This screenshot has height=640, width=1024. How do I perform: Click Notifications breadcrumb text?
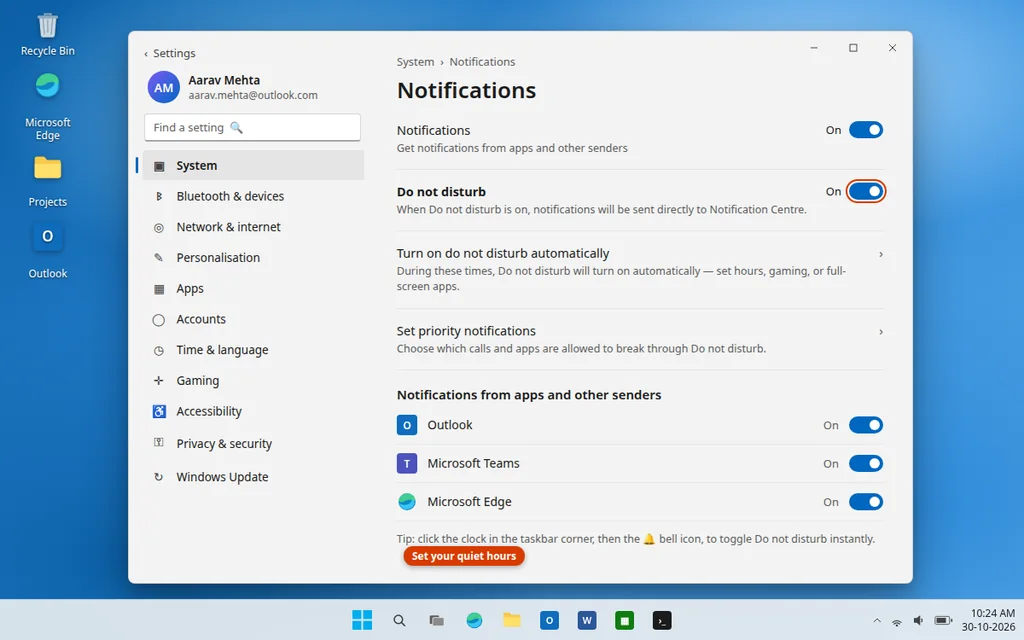click(x=482, y=62)
